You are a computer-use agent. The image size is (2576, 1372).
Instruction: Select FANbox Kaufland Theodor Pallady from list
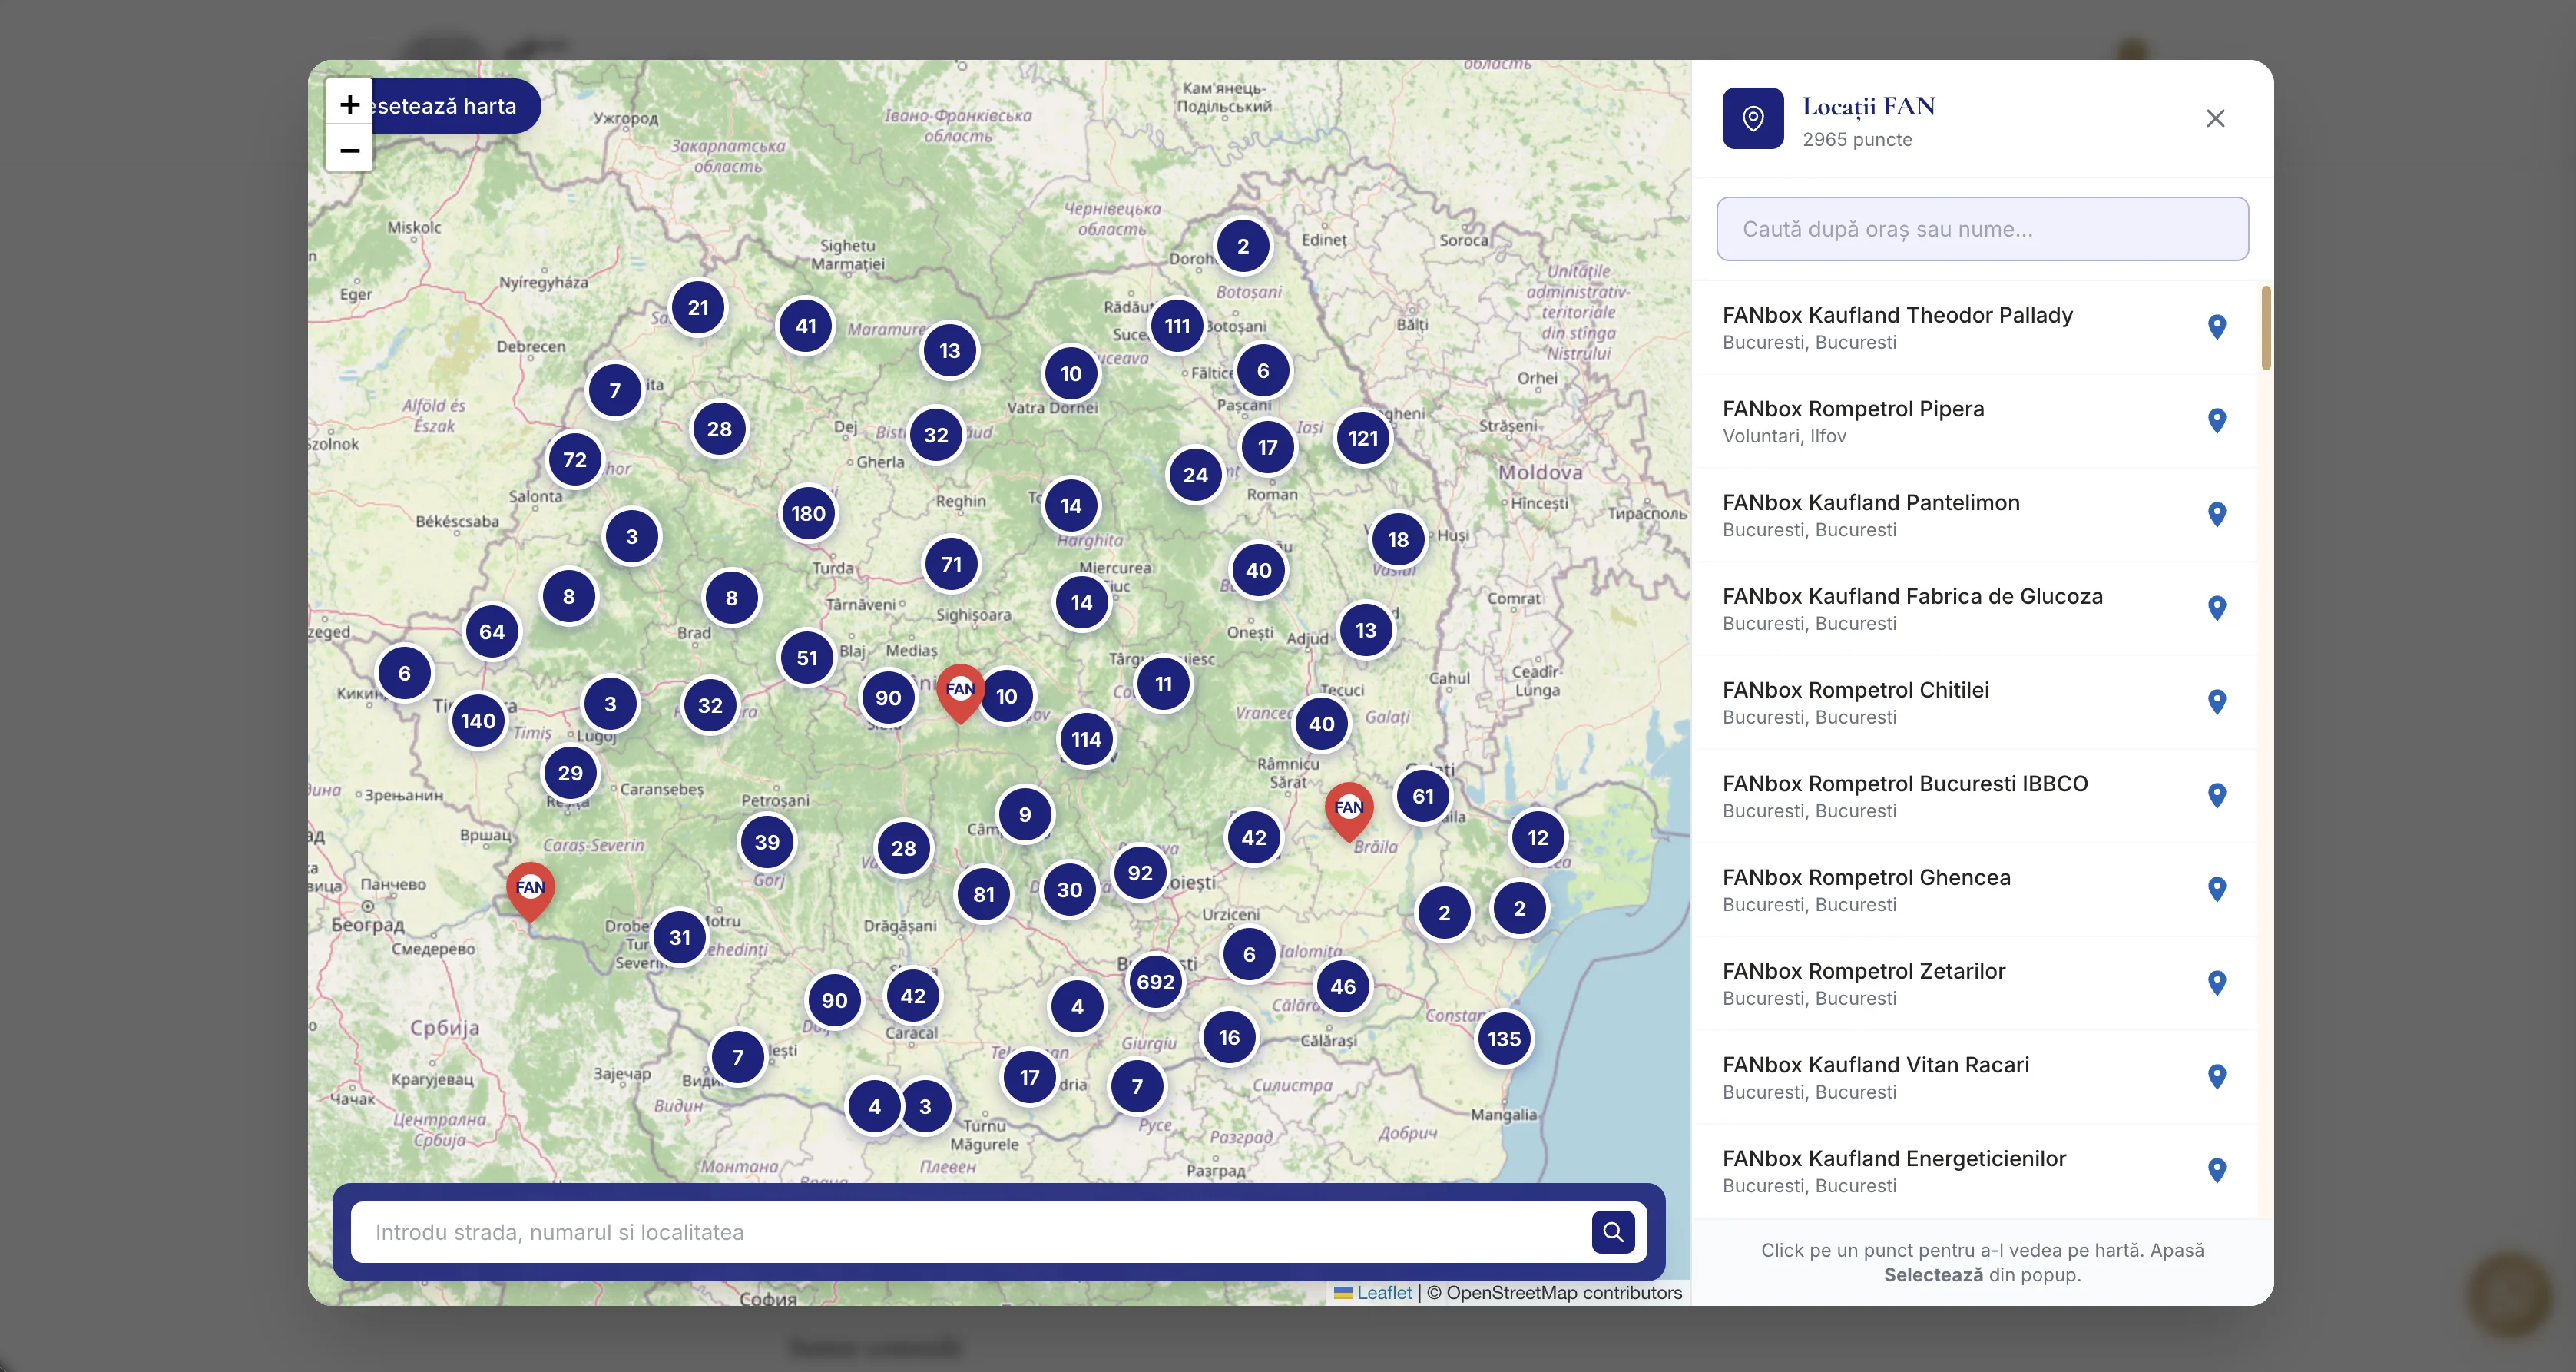click(1974, 327)
